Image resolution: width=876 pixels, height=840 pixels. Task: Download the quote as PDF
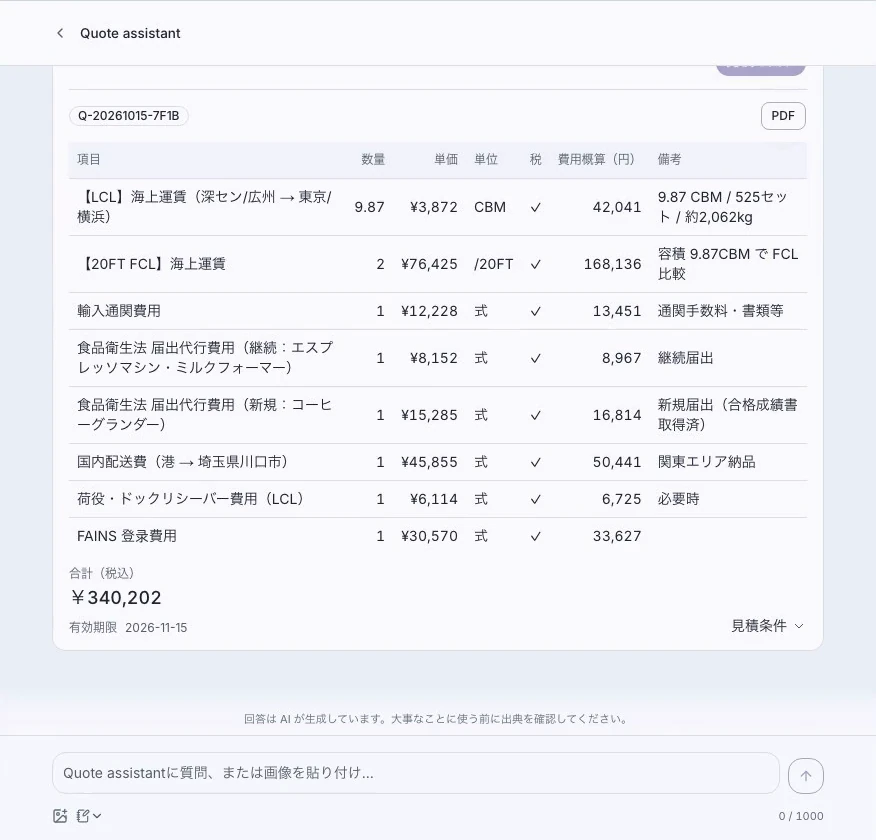(x=783, y=116)
